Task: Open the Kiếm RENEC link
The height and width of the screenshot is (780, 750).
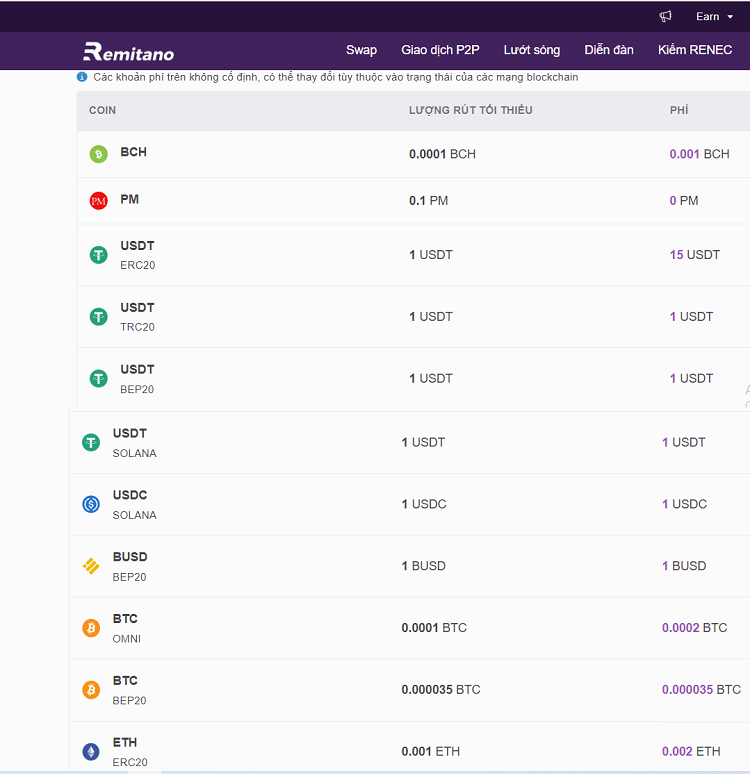Action: coord(695,50)
